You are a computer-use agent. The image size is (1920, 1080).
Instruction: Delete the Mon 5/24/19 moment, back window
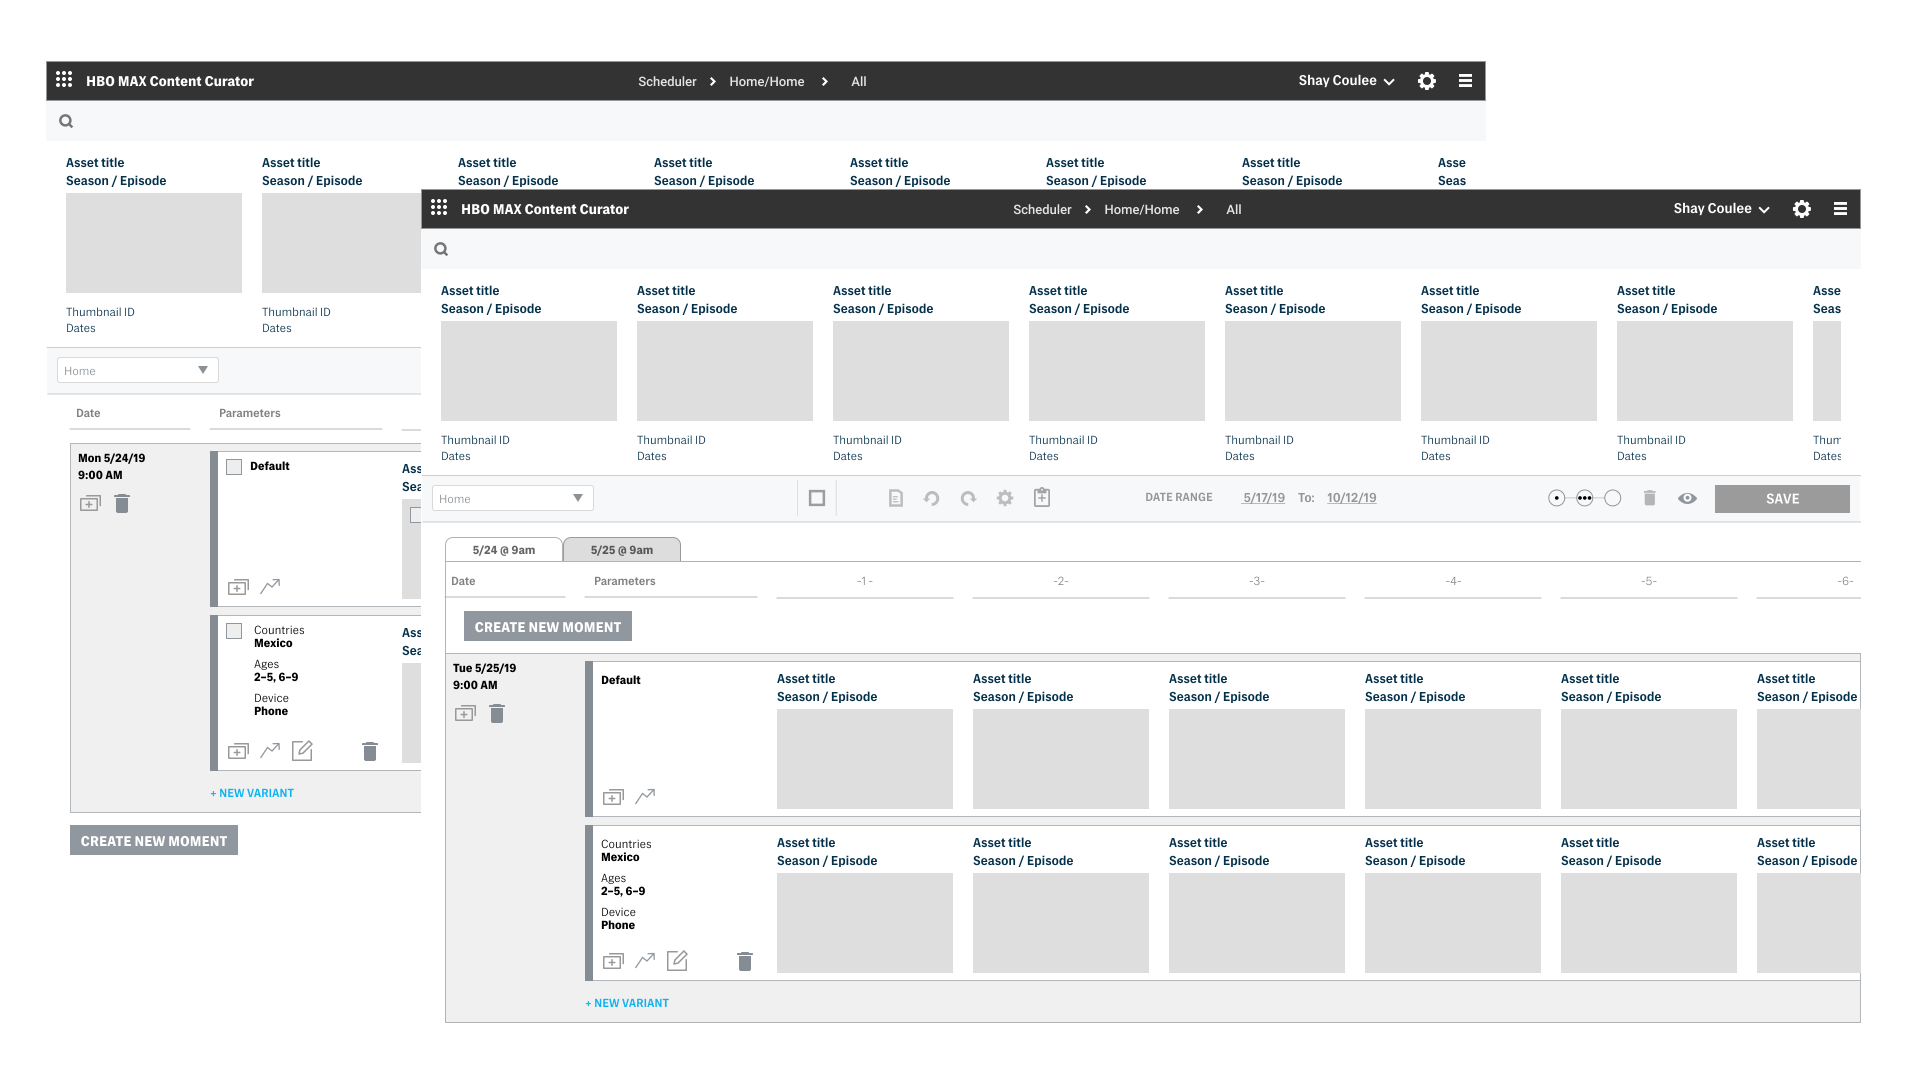point(122,503)
